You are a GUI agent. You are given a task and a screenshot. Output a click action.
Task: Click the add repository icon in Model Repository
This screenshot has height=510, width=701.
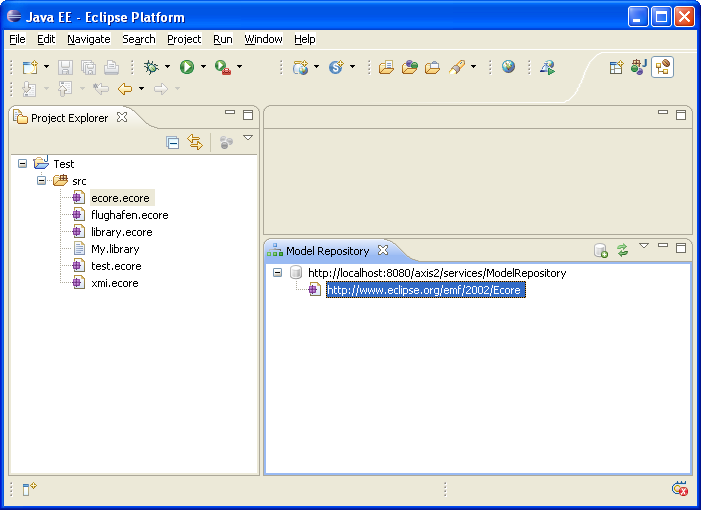point(601,250)
